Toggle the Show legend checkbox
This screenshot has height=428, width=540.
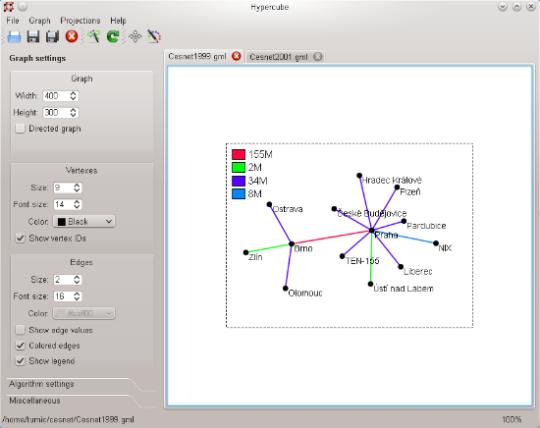coord(20,361)
